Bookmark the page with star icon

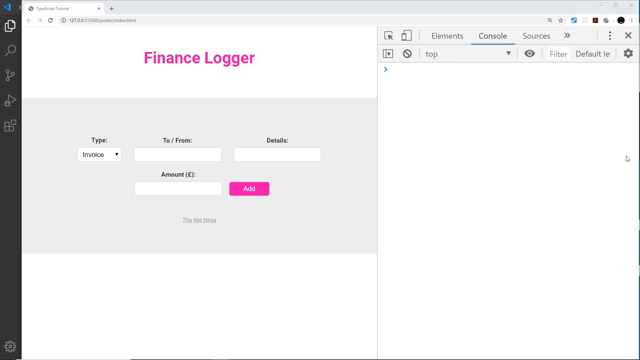pyautogui.click(x=561, y=20)
